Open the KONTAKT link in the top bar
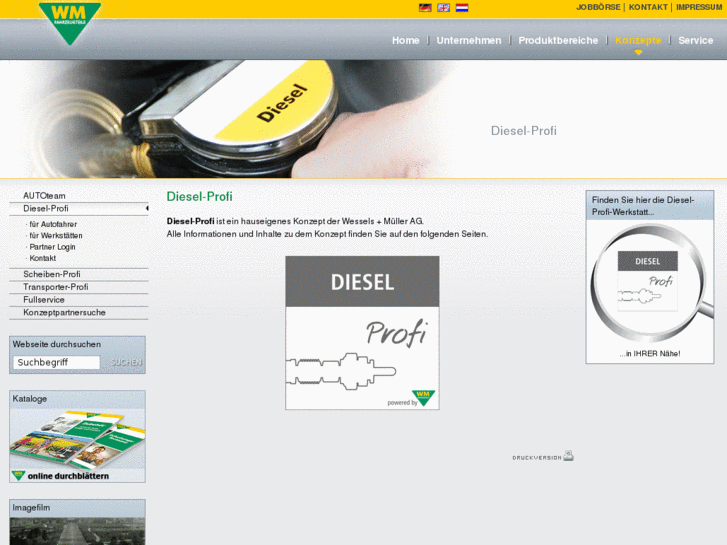727x545 pixels. [x=648, y=7]
